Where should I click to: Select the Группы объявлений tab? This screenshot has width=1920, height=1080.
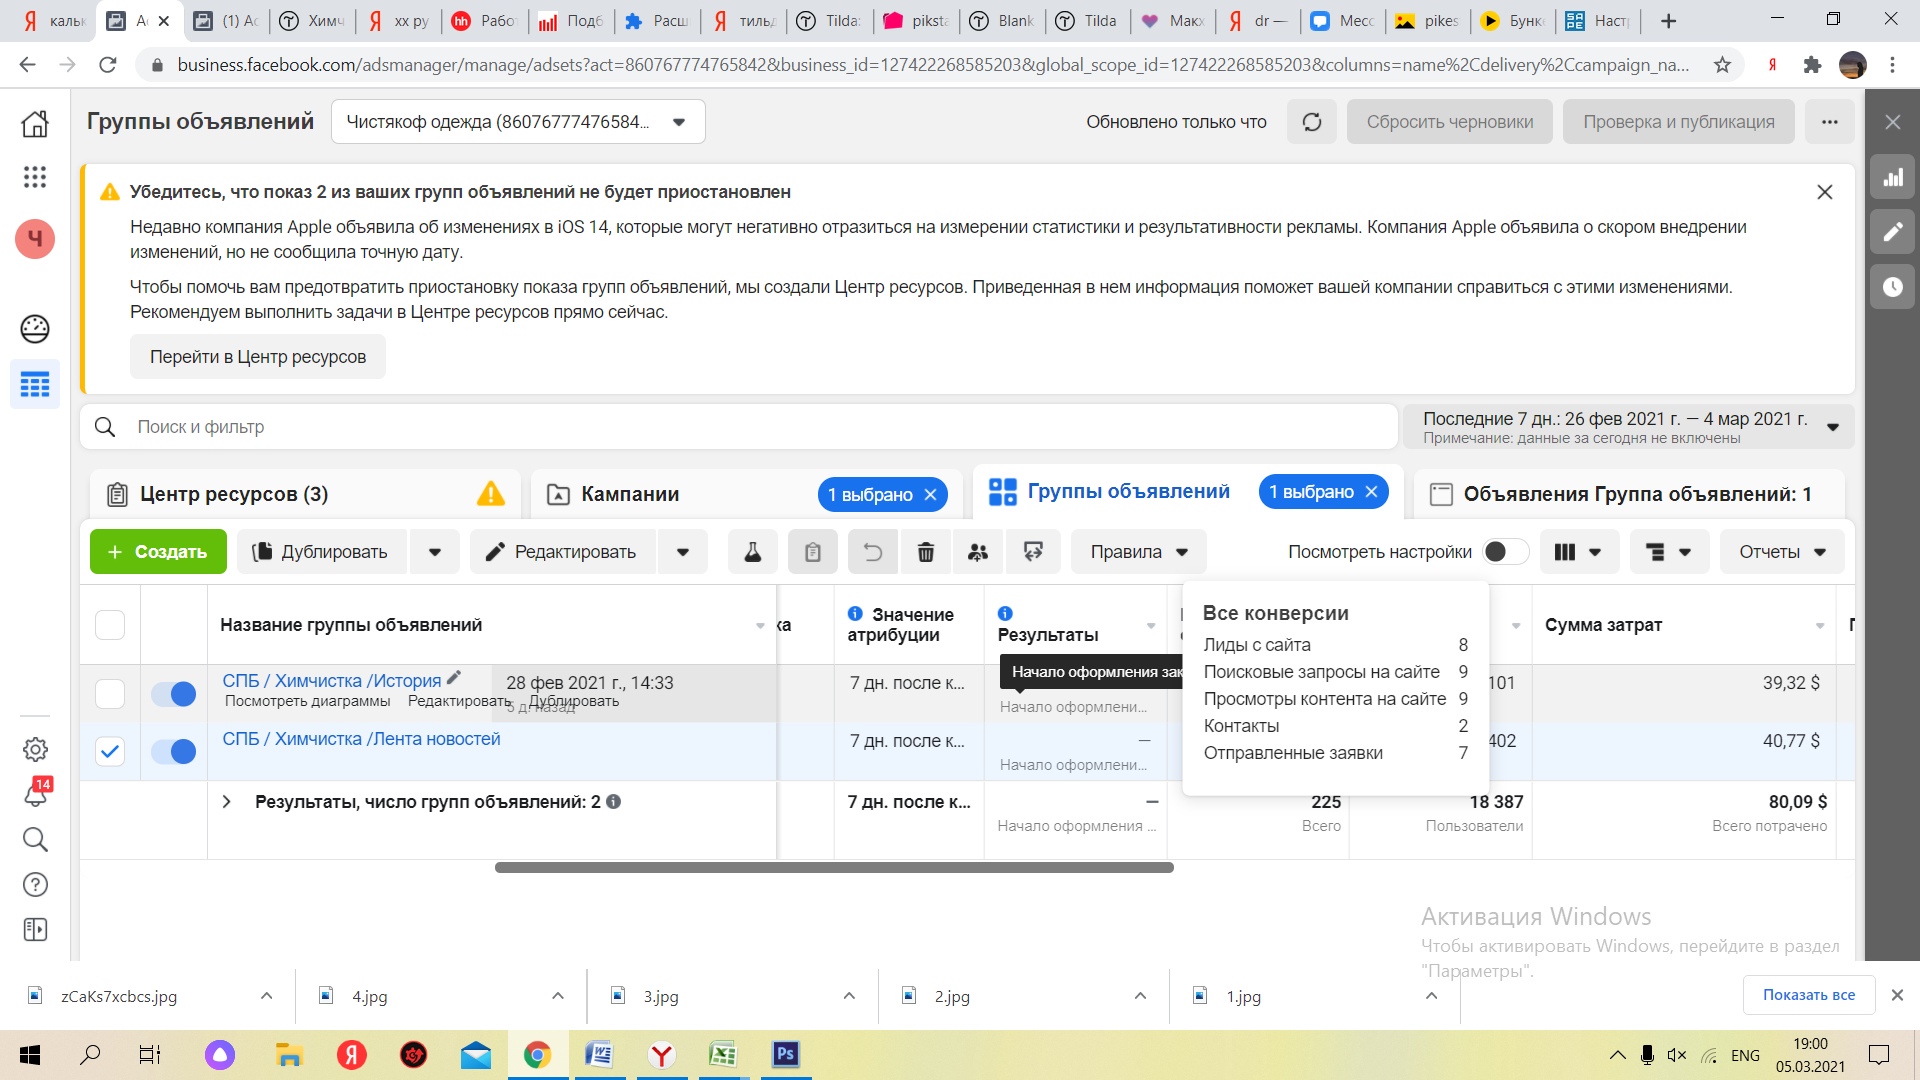coord(1128,492)
